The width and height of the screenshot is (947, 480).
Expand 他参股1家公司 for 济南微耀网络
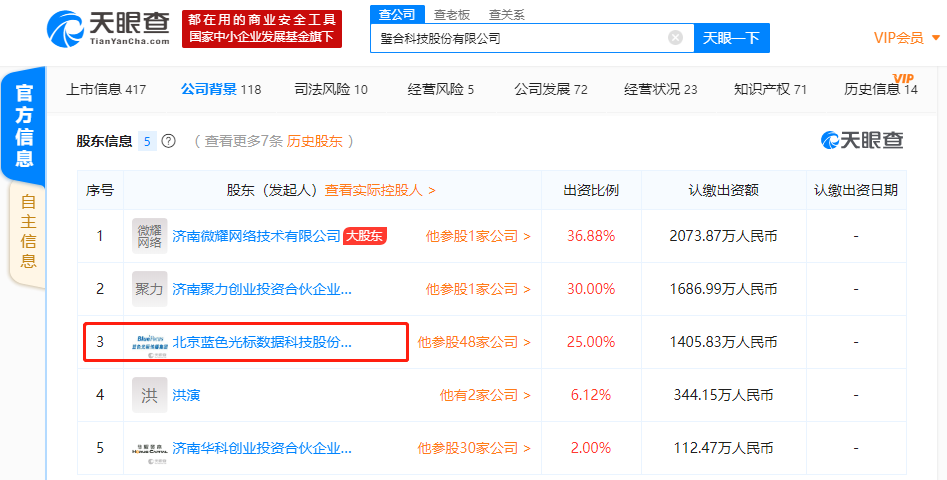click(x=478, y=236)
